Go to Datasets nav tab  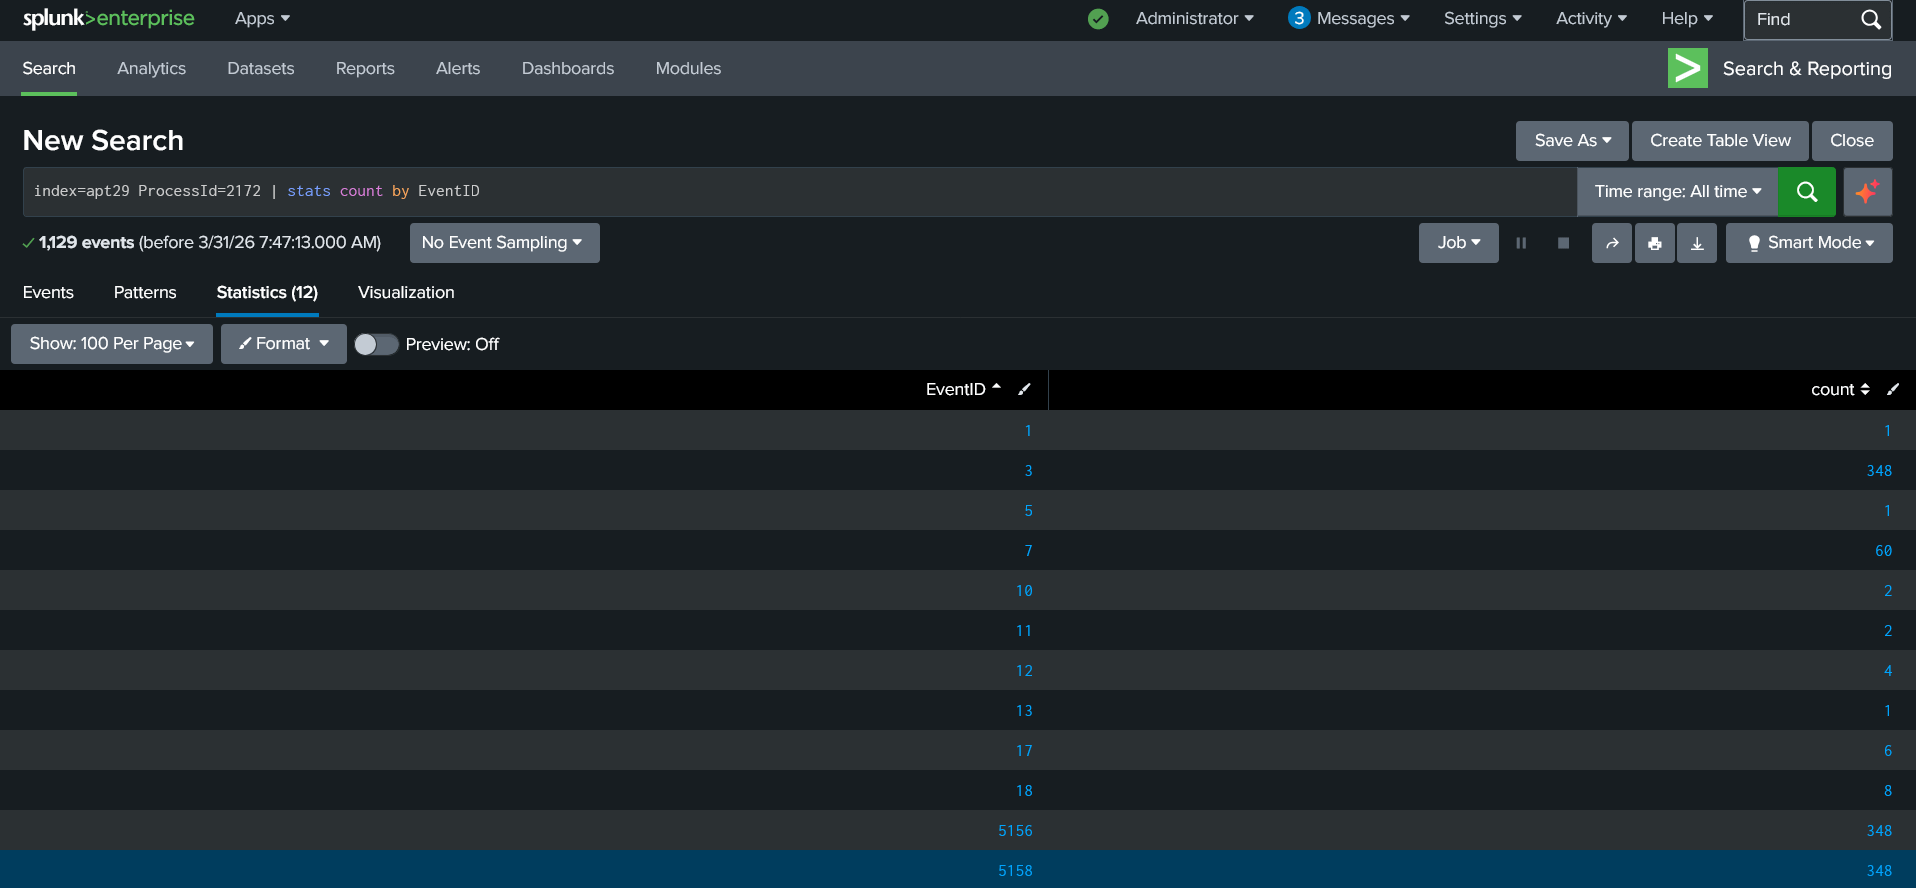click(260, 68)
